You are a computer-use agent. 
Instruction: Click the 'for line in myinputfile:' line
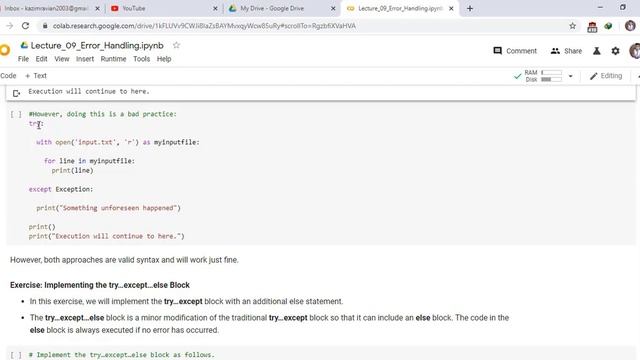[x=89, y=161]
